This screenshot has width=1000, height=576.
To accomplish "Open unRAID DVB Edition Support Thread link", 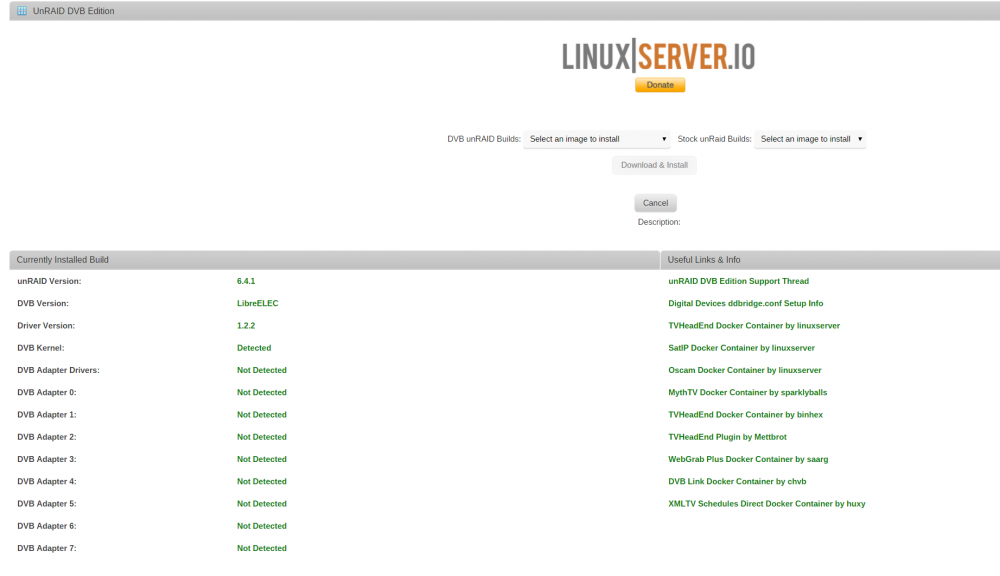I will point(739,281).
